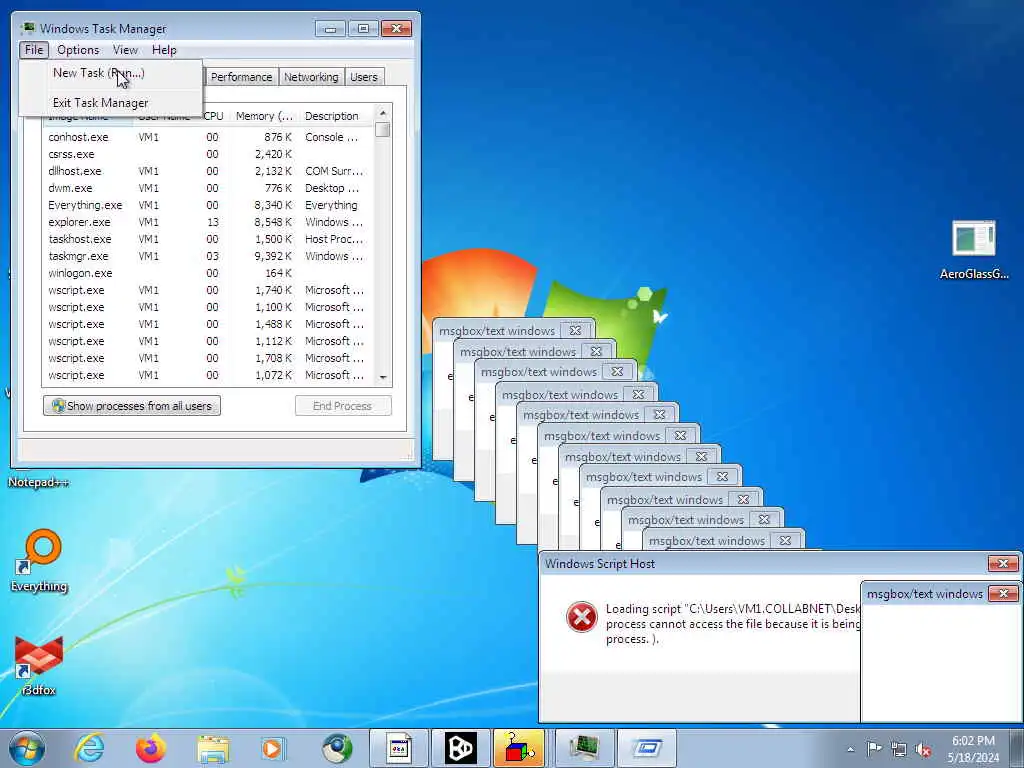Click the End Process button
This screenshot has width=1024, height=768.
click(343, 406)
